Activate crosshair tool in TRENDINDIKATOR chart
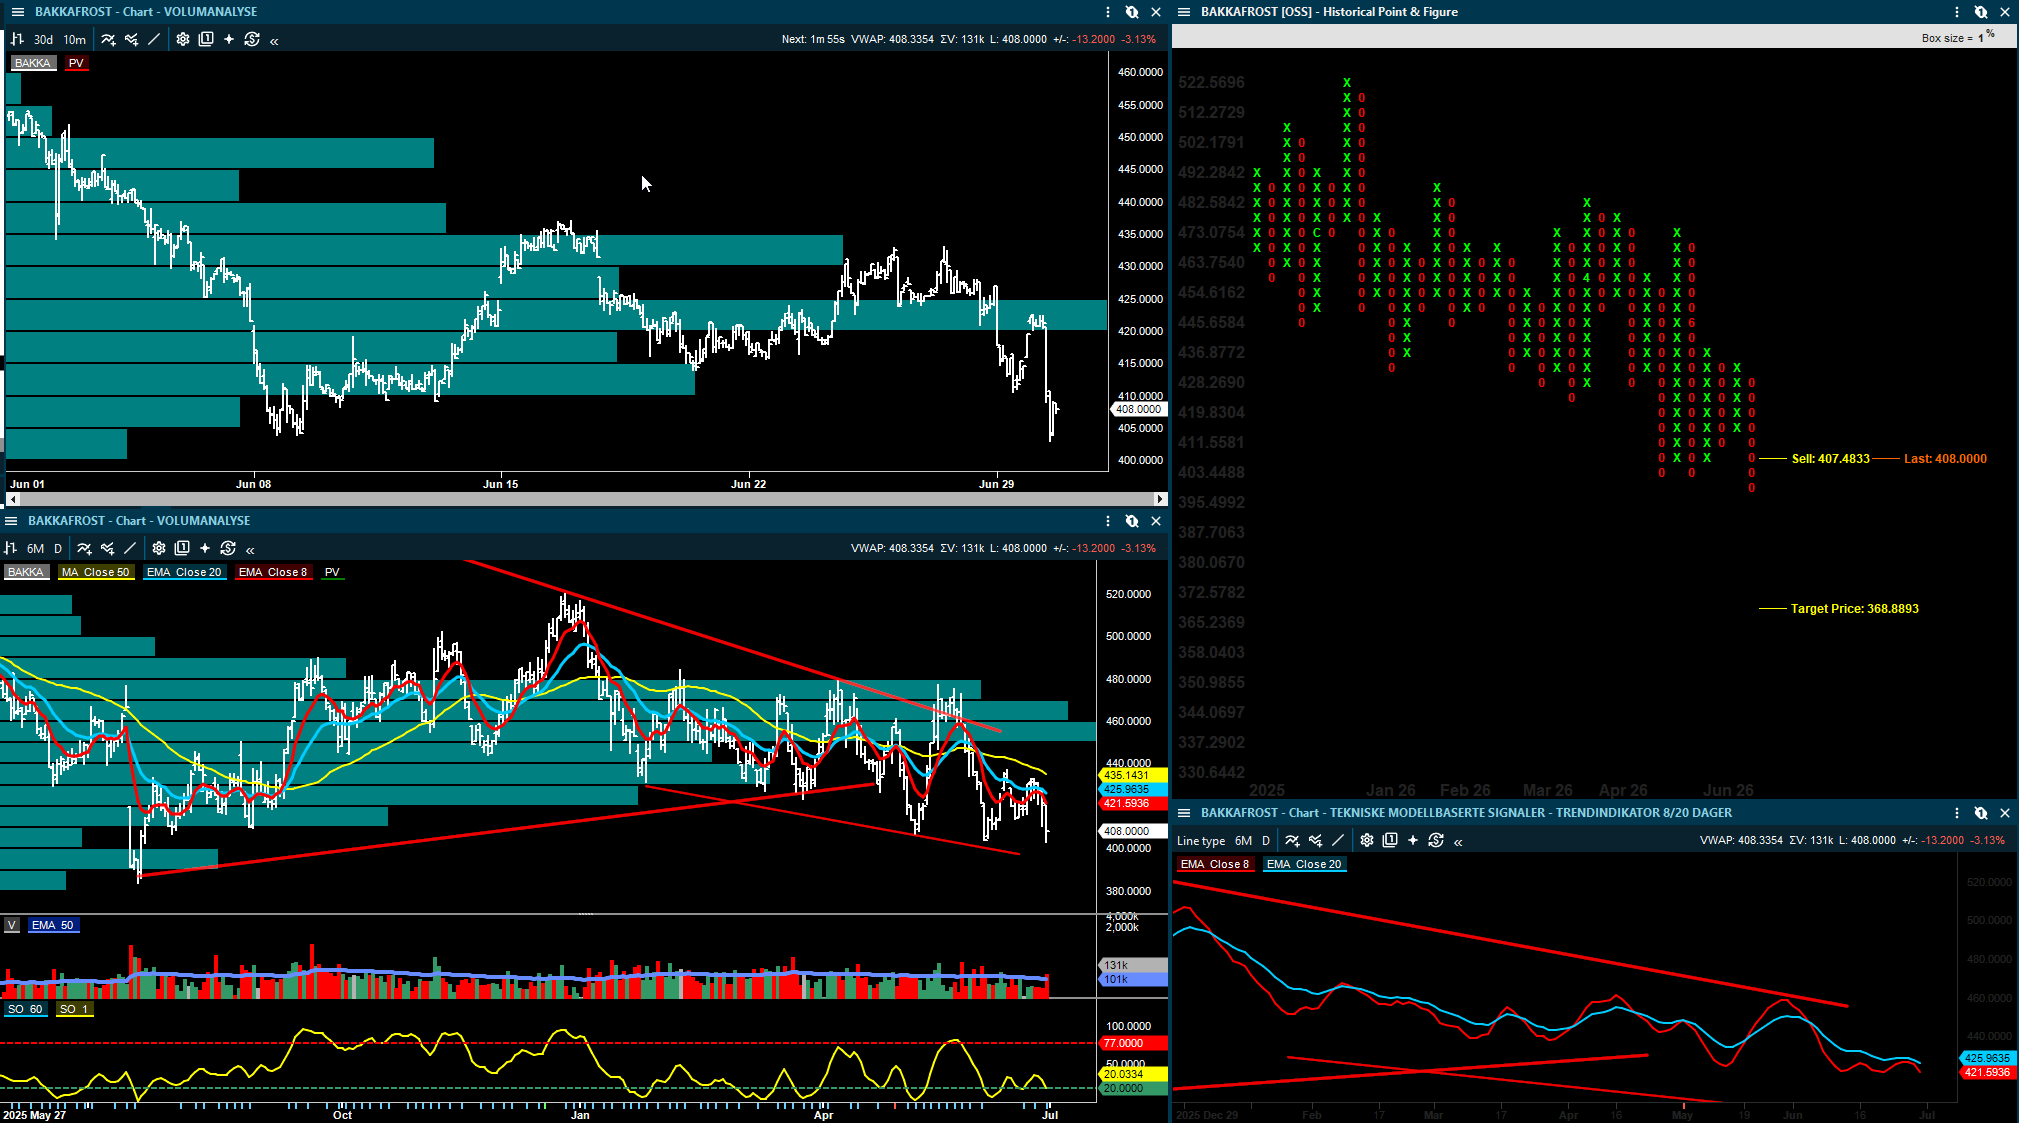This screenshot has height=1123, width=2019. (x=1413, y=840)
